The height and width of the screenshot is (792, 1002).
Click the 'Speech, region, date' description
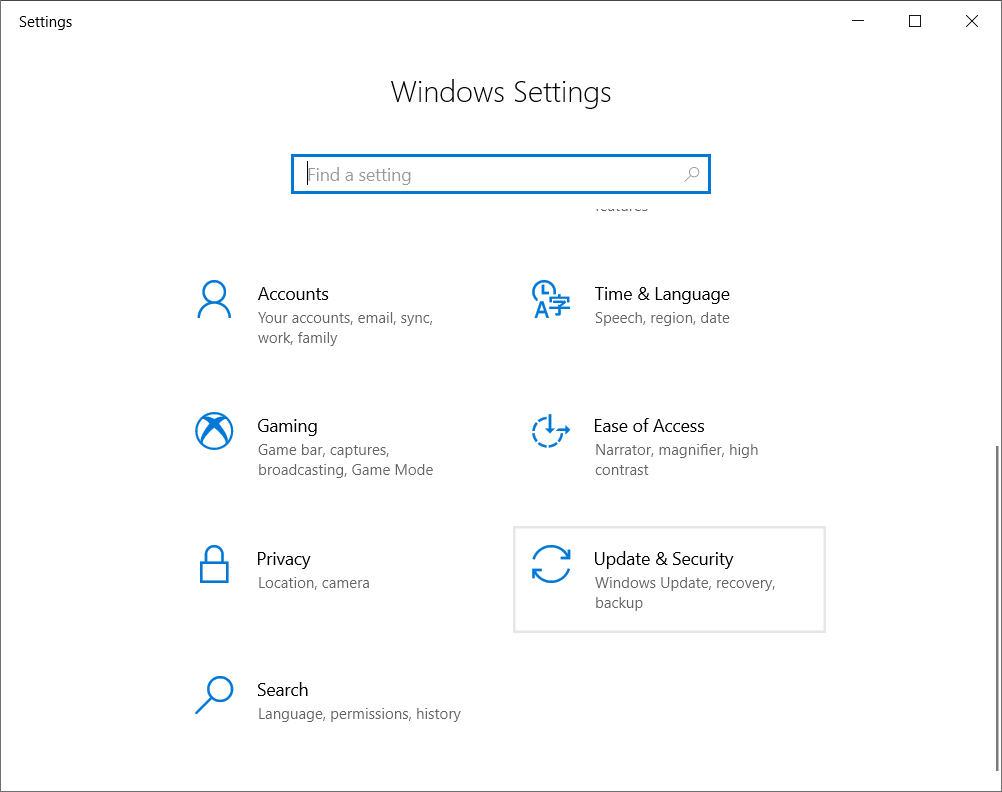point(662,318)
